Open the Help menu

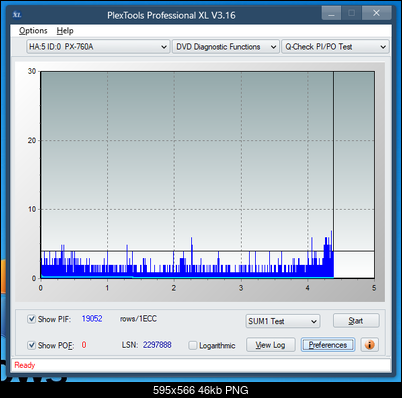[65, 31]
